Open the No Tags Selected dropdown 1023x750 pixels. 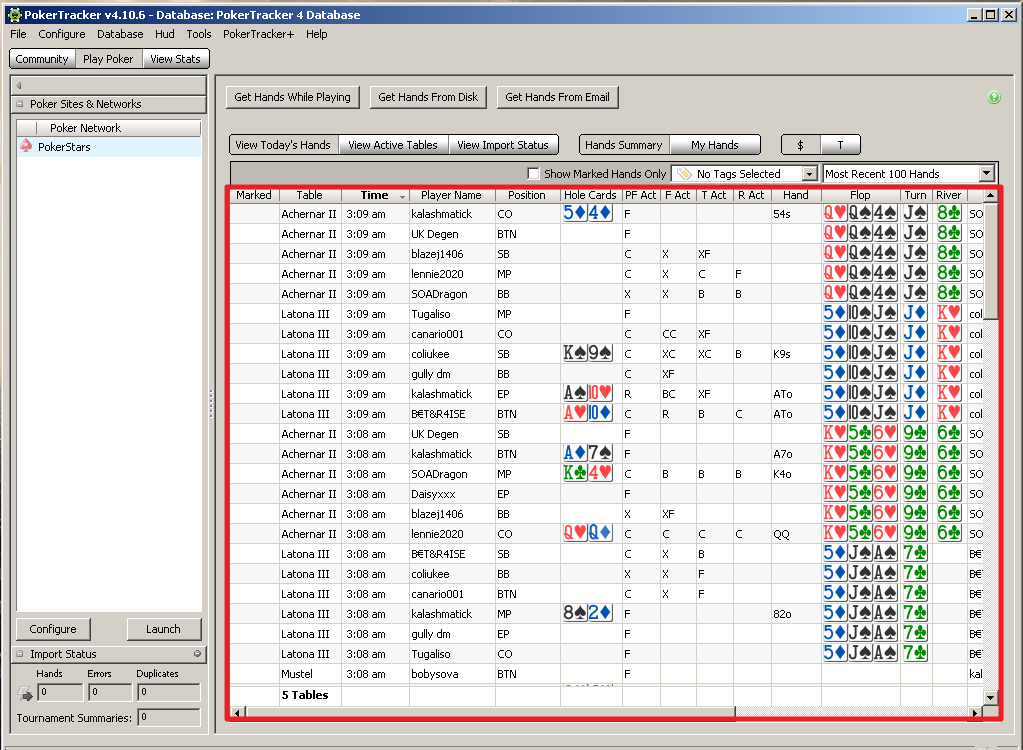(809, 173)
